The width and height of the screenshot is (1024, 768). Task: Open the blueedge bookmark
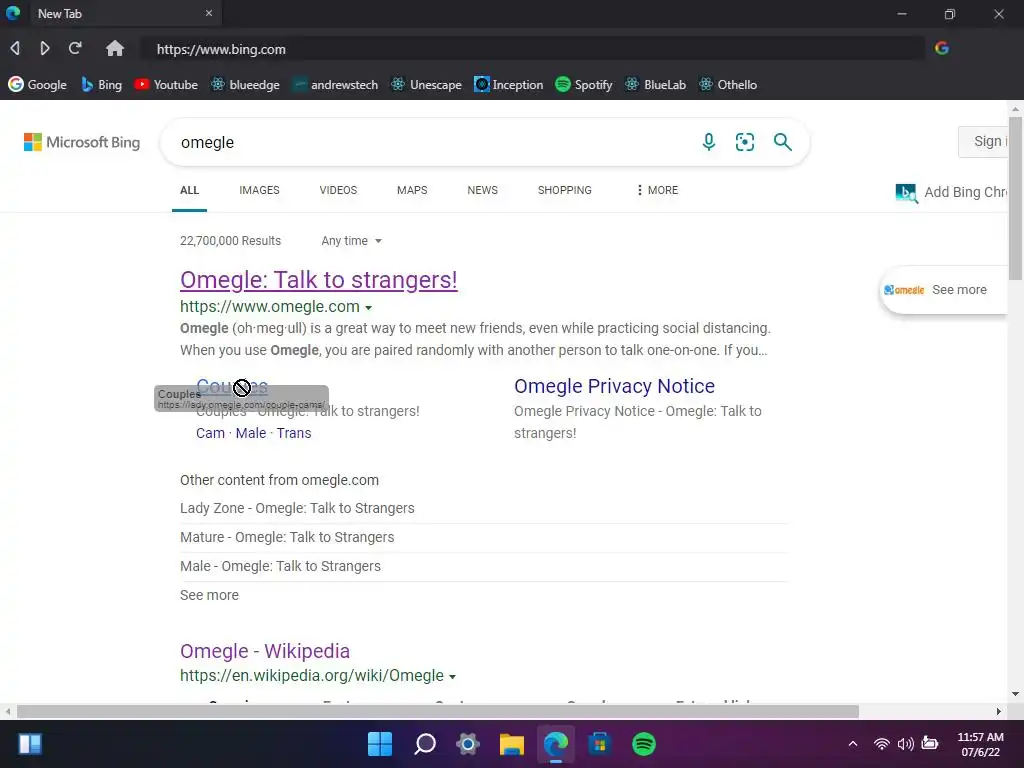click(246, 85)
